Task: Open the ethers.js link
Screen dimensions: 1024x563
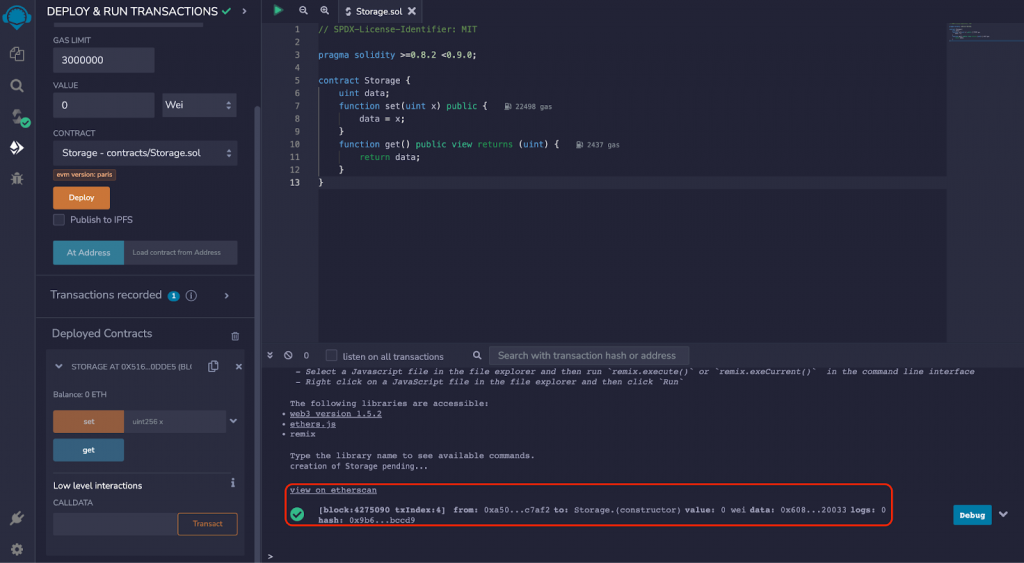Action: [313, 424]
